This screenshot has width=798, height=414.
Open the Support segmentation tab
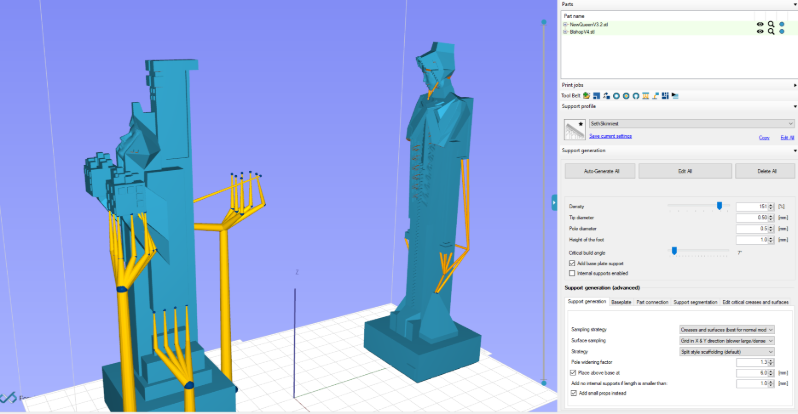[695, 302]
